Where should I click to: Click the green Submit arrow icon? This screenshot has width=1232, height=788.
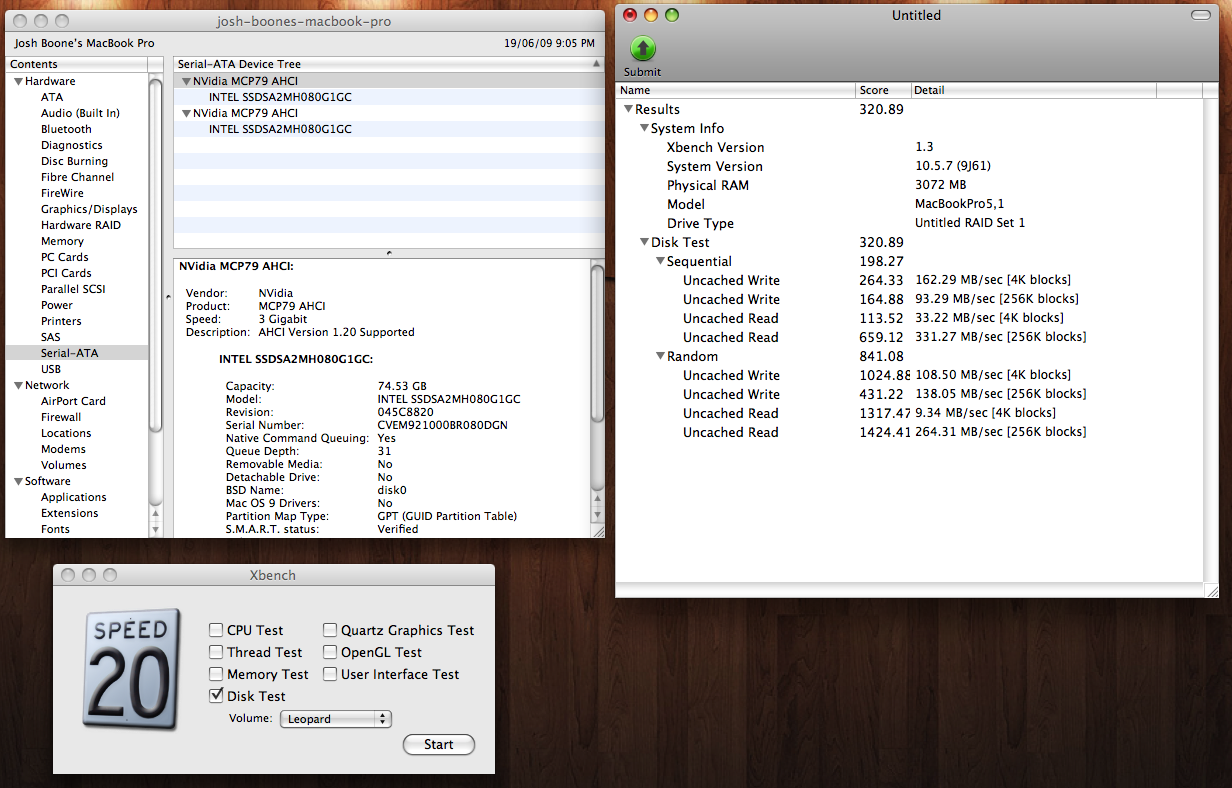pos(642,48)
